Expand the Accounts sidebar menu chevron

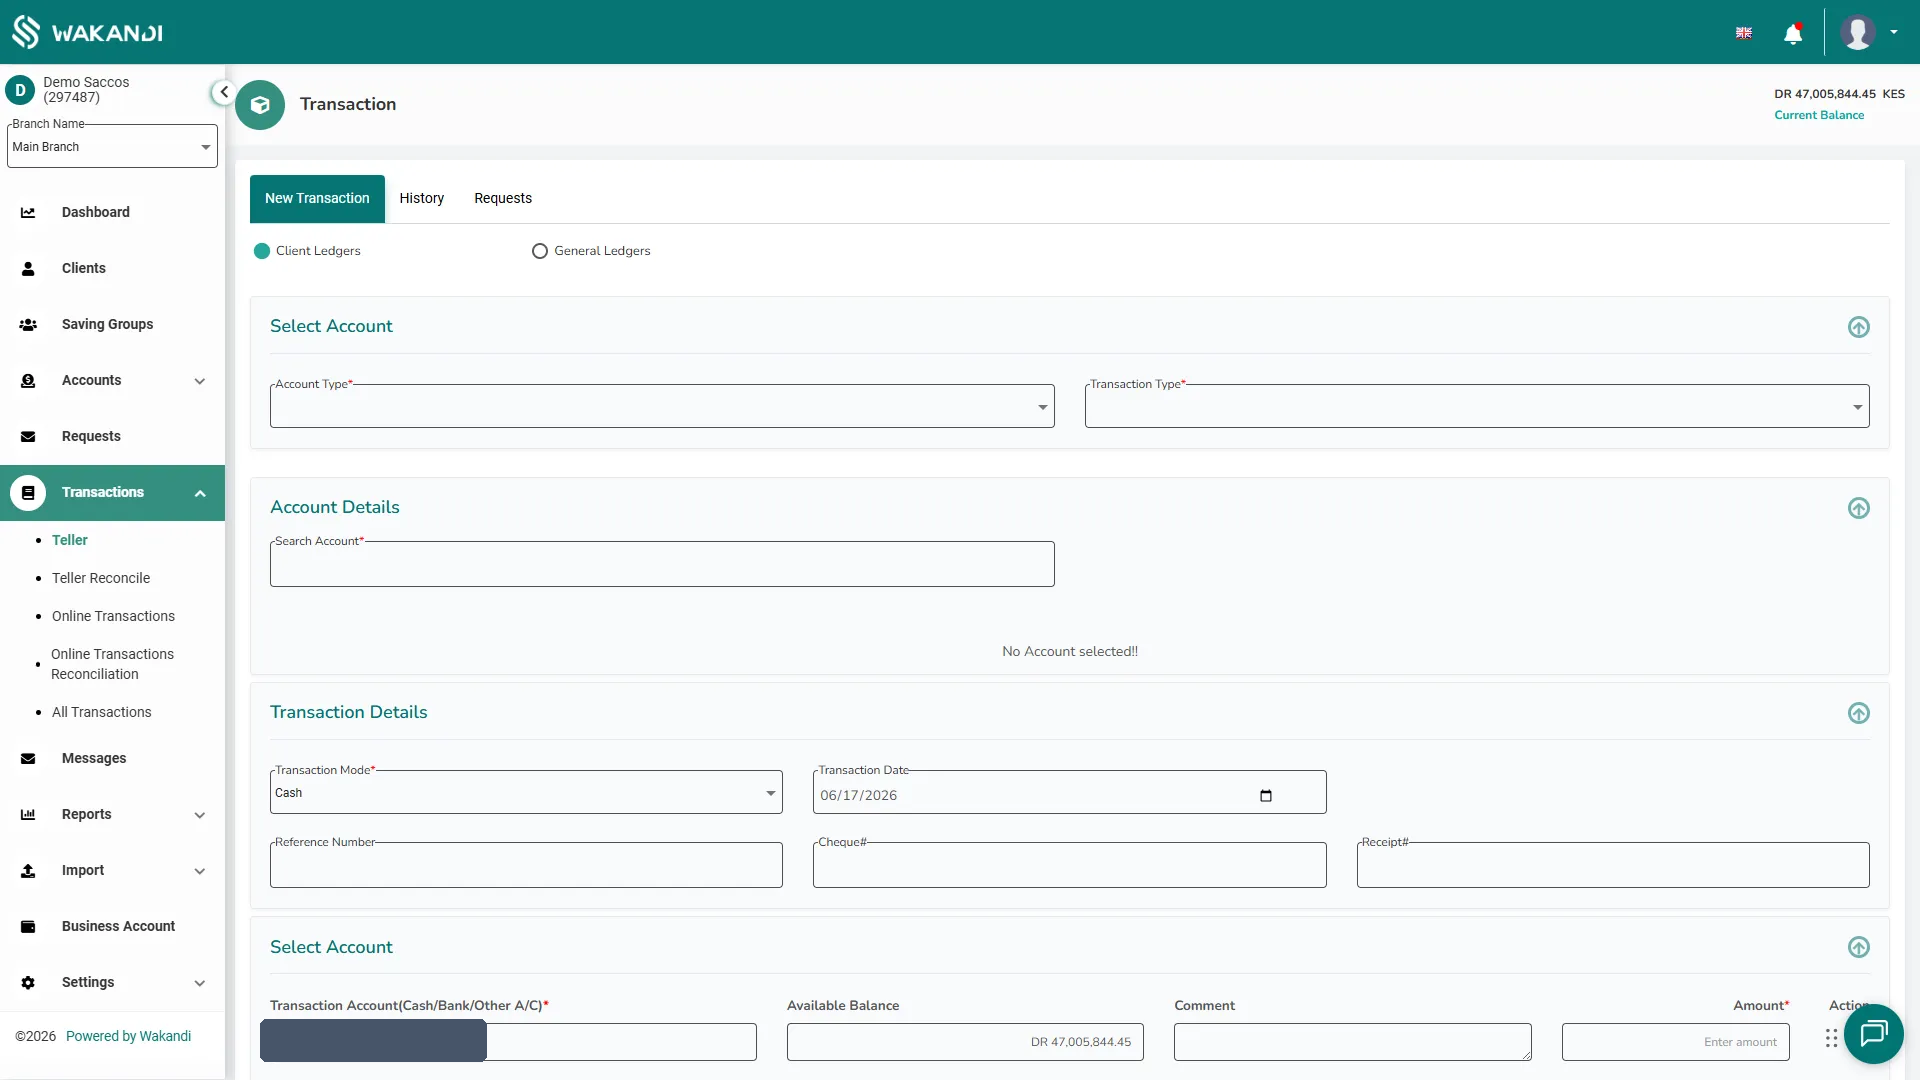pos(200,381)
